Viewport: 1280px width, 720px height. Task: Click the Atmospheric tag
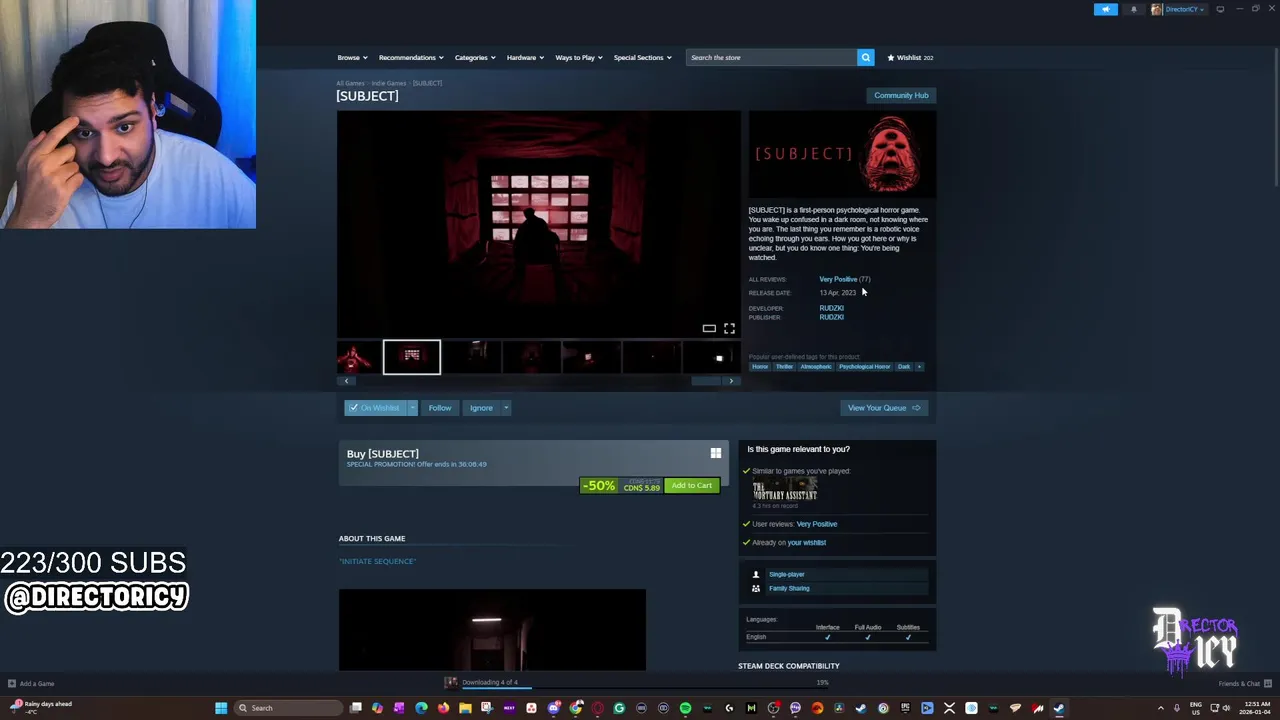tap(816, 367)
